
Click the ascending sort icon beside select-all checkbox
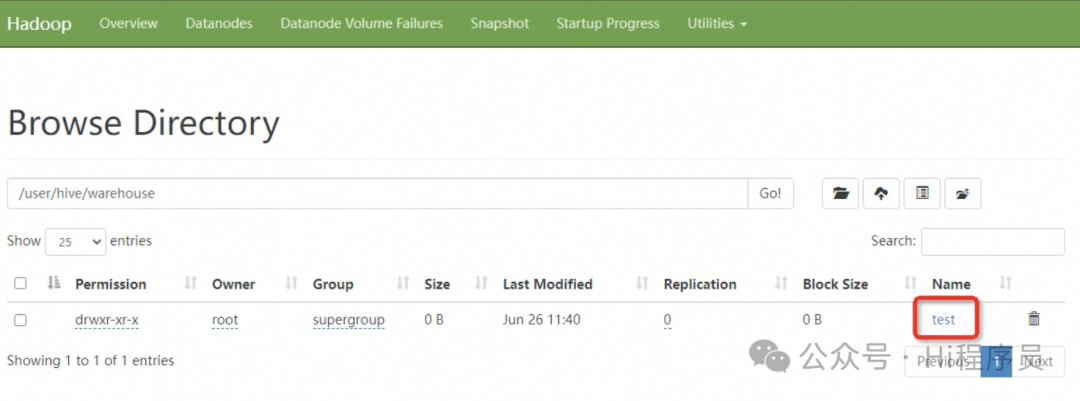coord(54,282)
